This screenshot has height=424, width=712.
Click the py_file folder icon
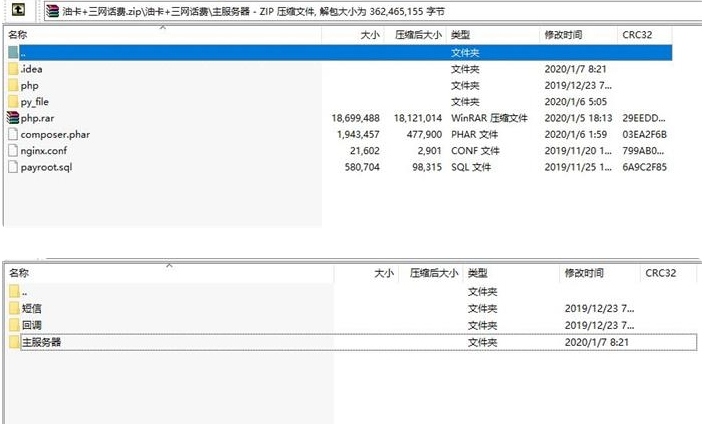[13, 102]
